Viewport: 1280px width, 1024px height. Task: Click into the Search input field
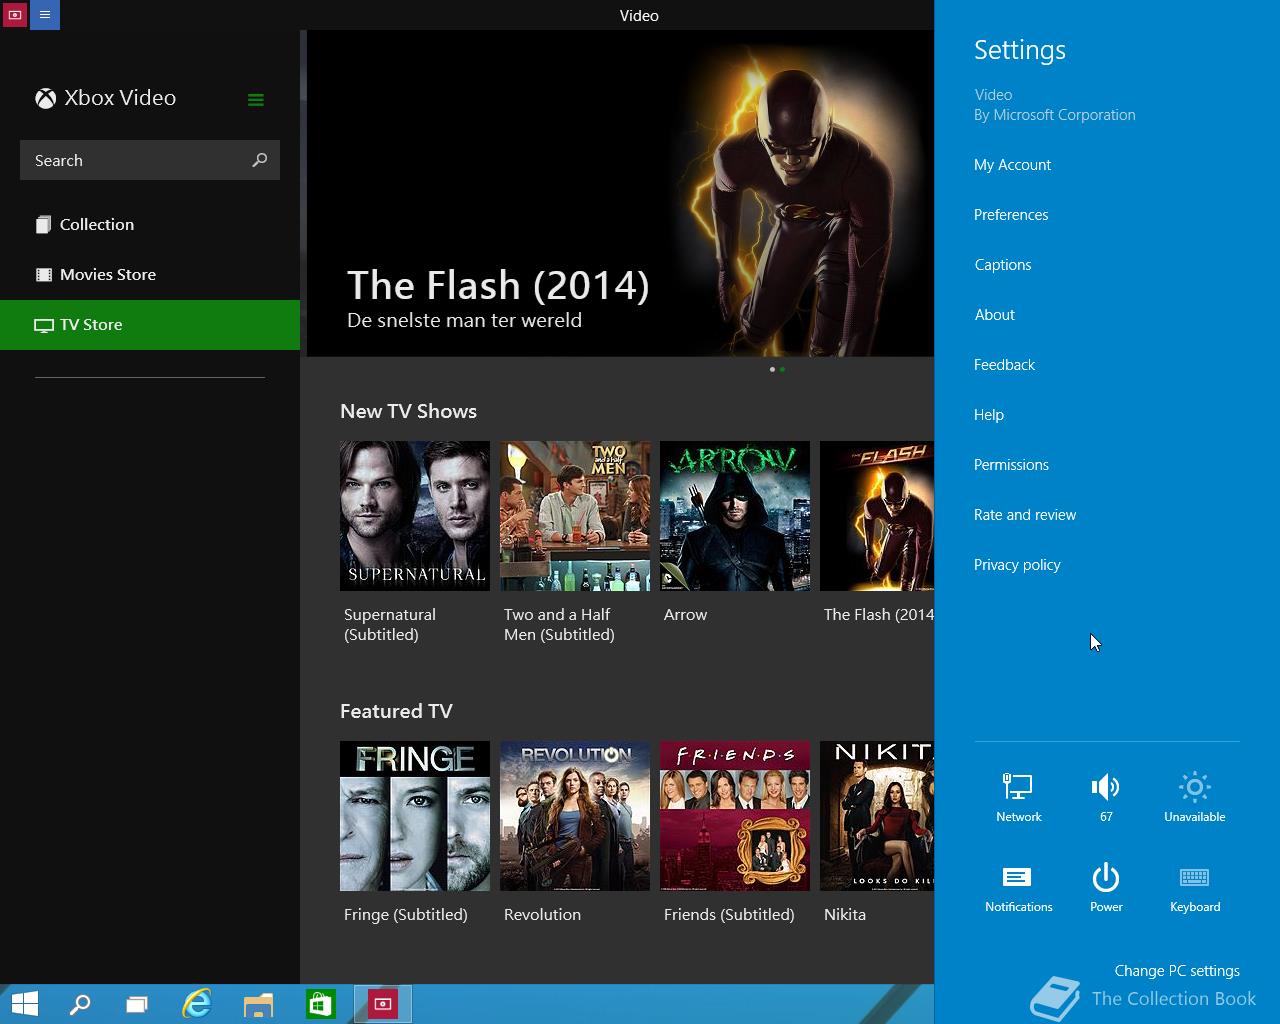pyautogui.click(x=150, y=160)
